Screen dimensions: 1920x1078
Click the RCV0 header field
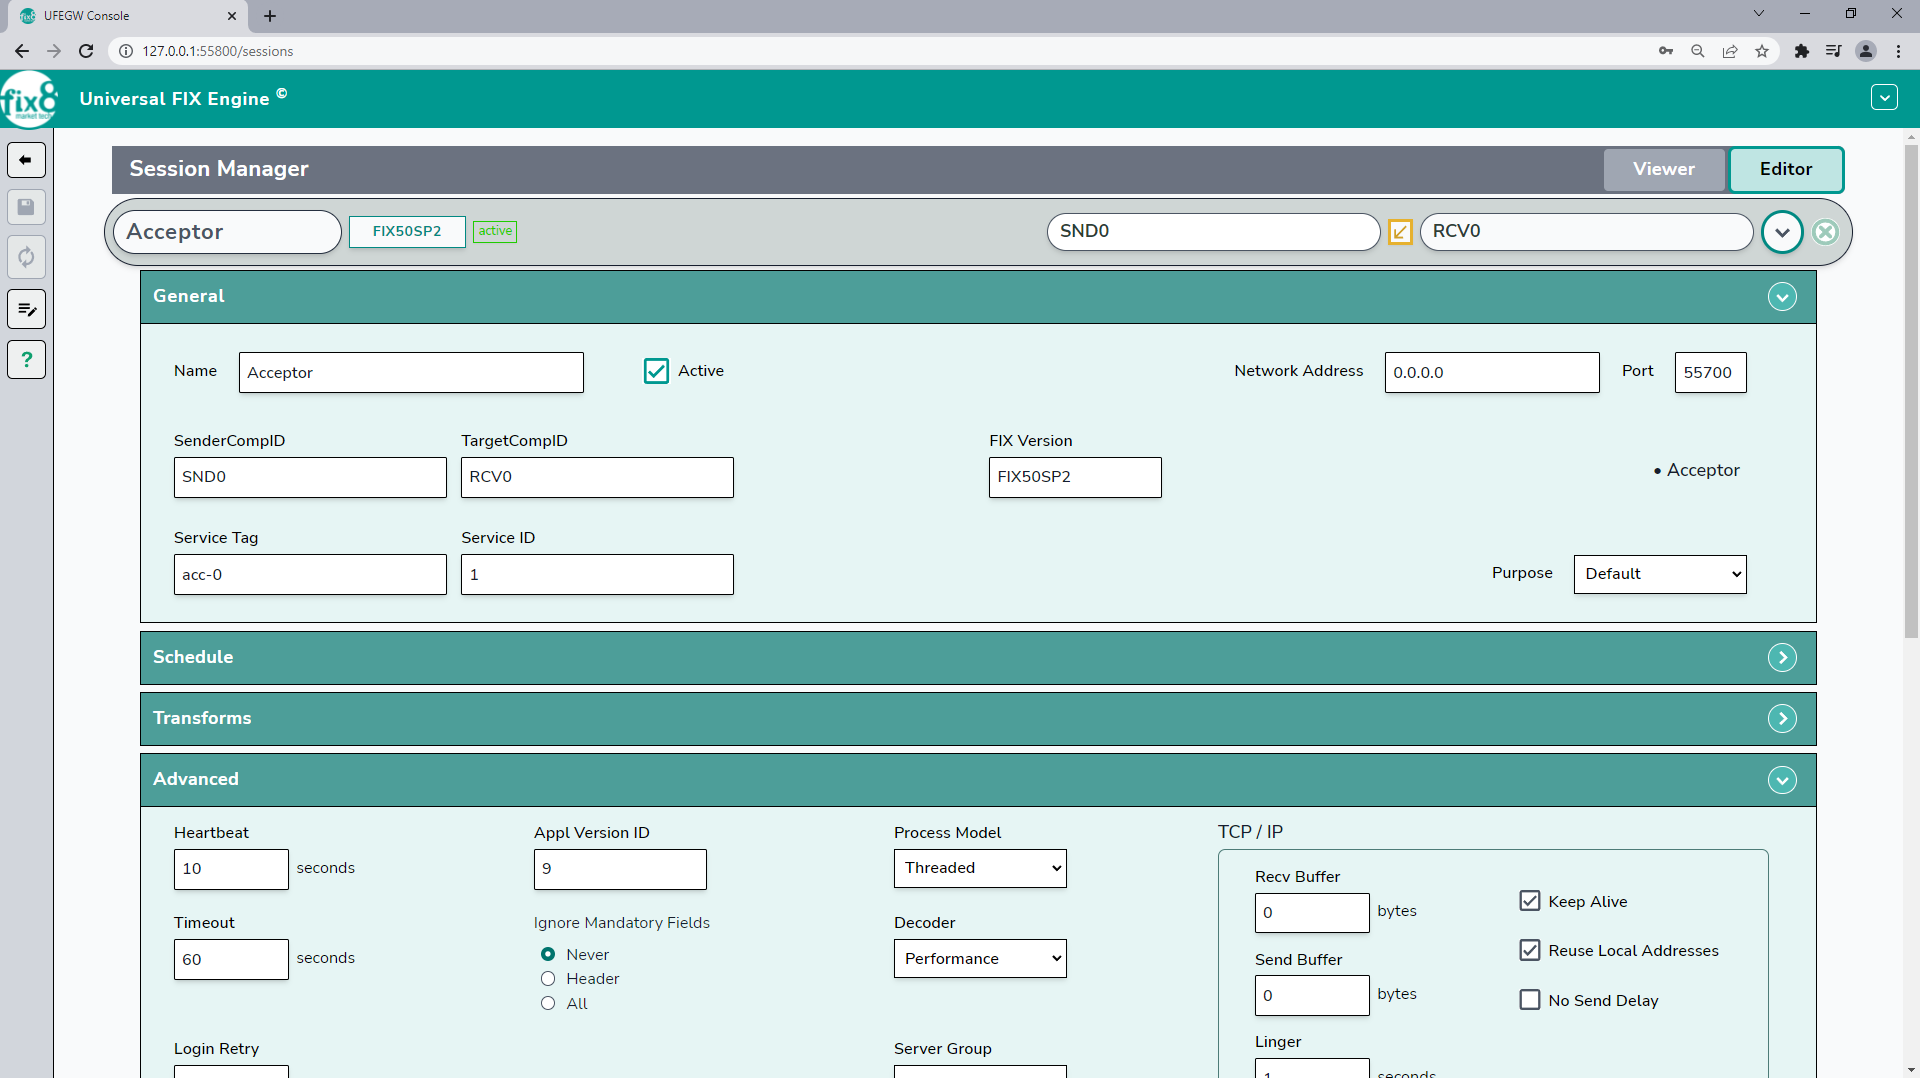[x=1587, y=232]
